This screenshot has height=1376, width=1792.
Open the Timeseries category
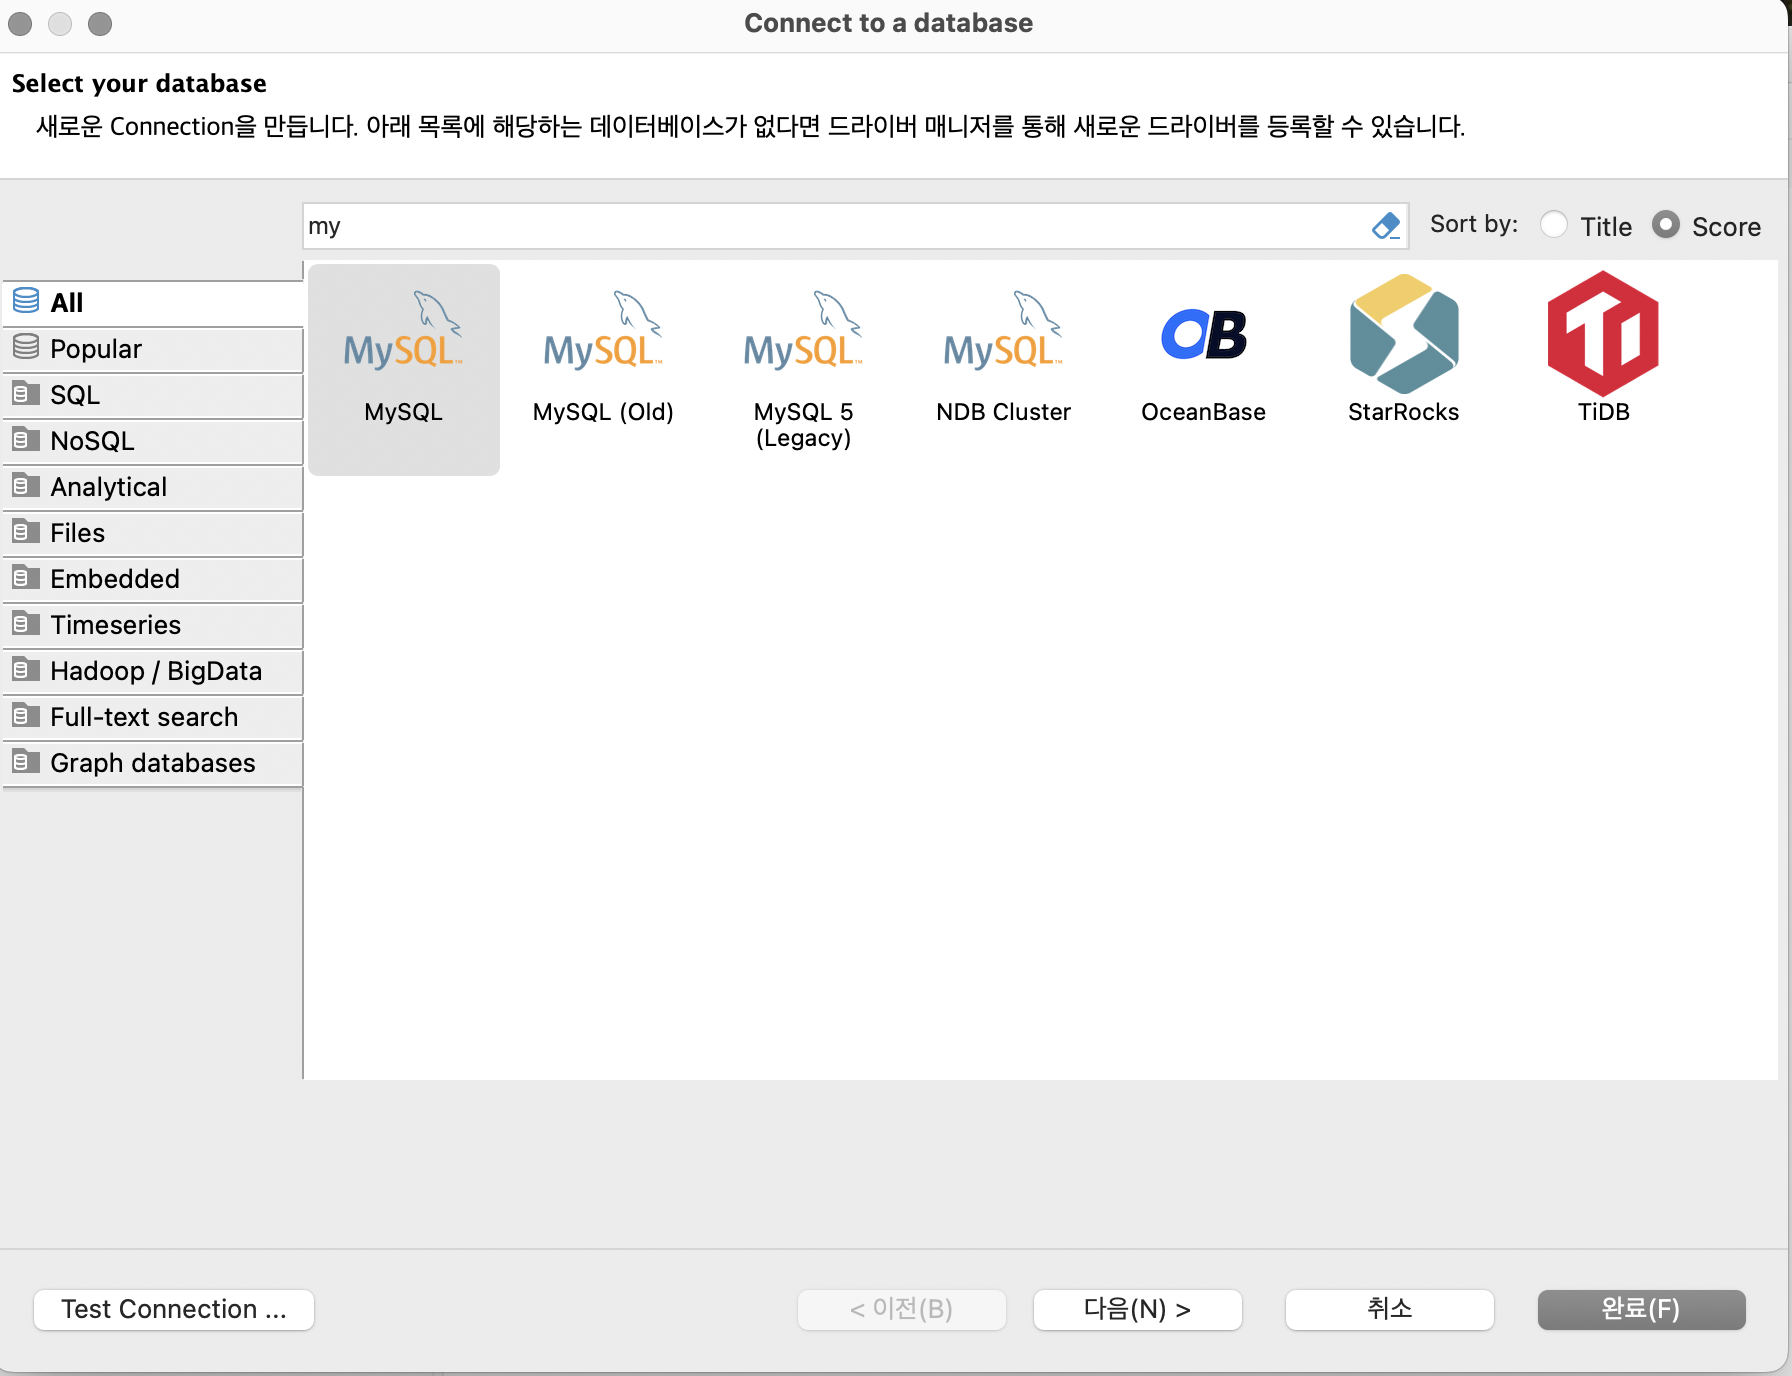click(153, 625)
